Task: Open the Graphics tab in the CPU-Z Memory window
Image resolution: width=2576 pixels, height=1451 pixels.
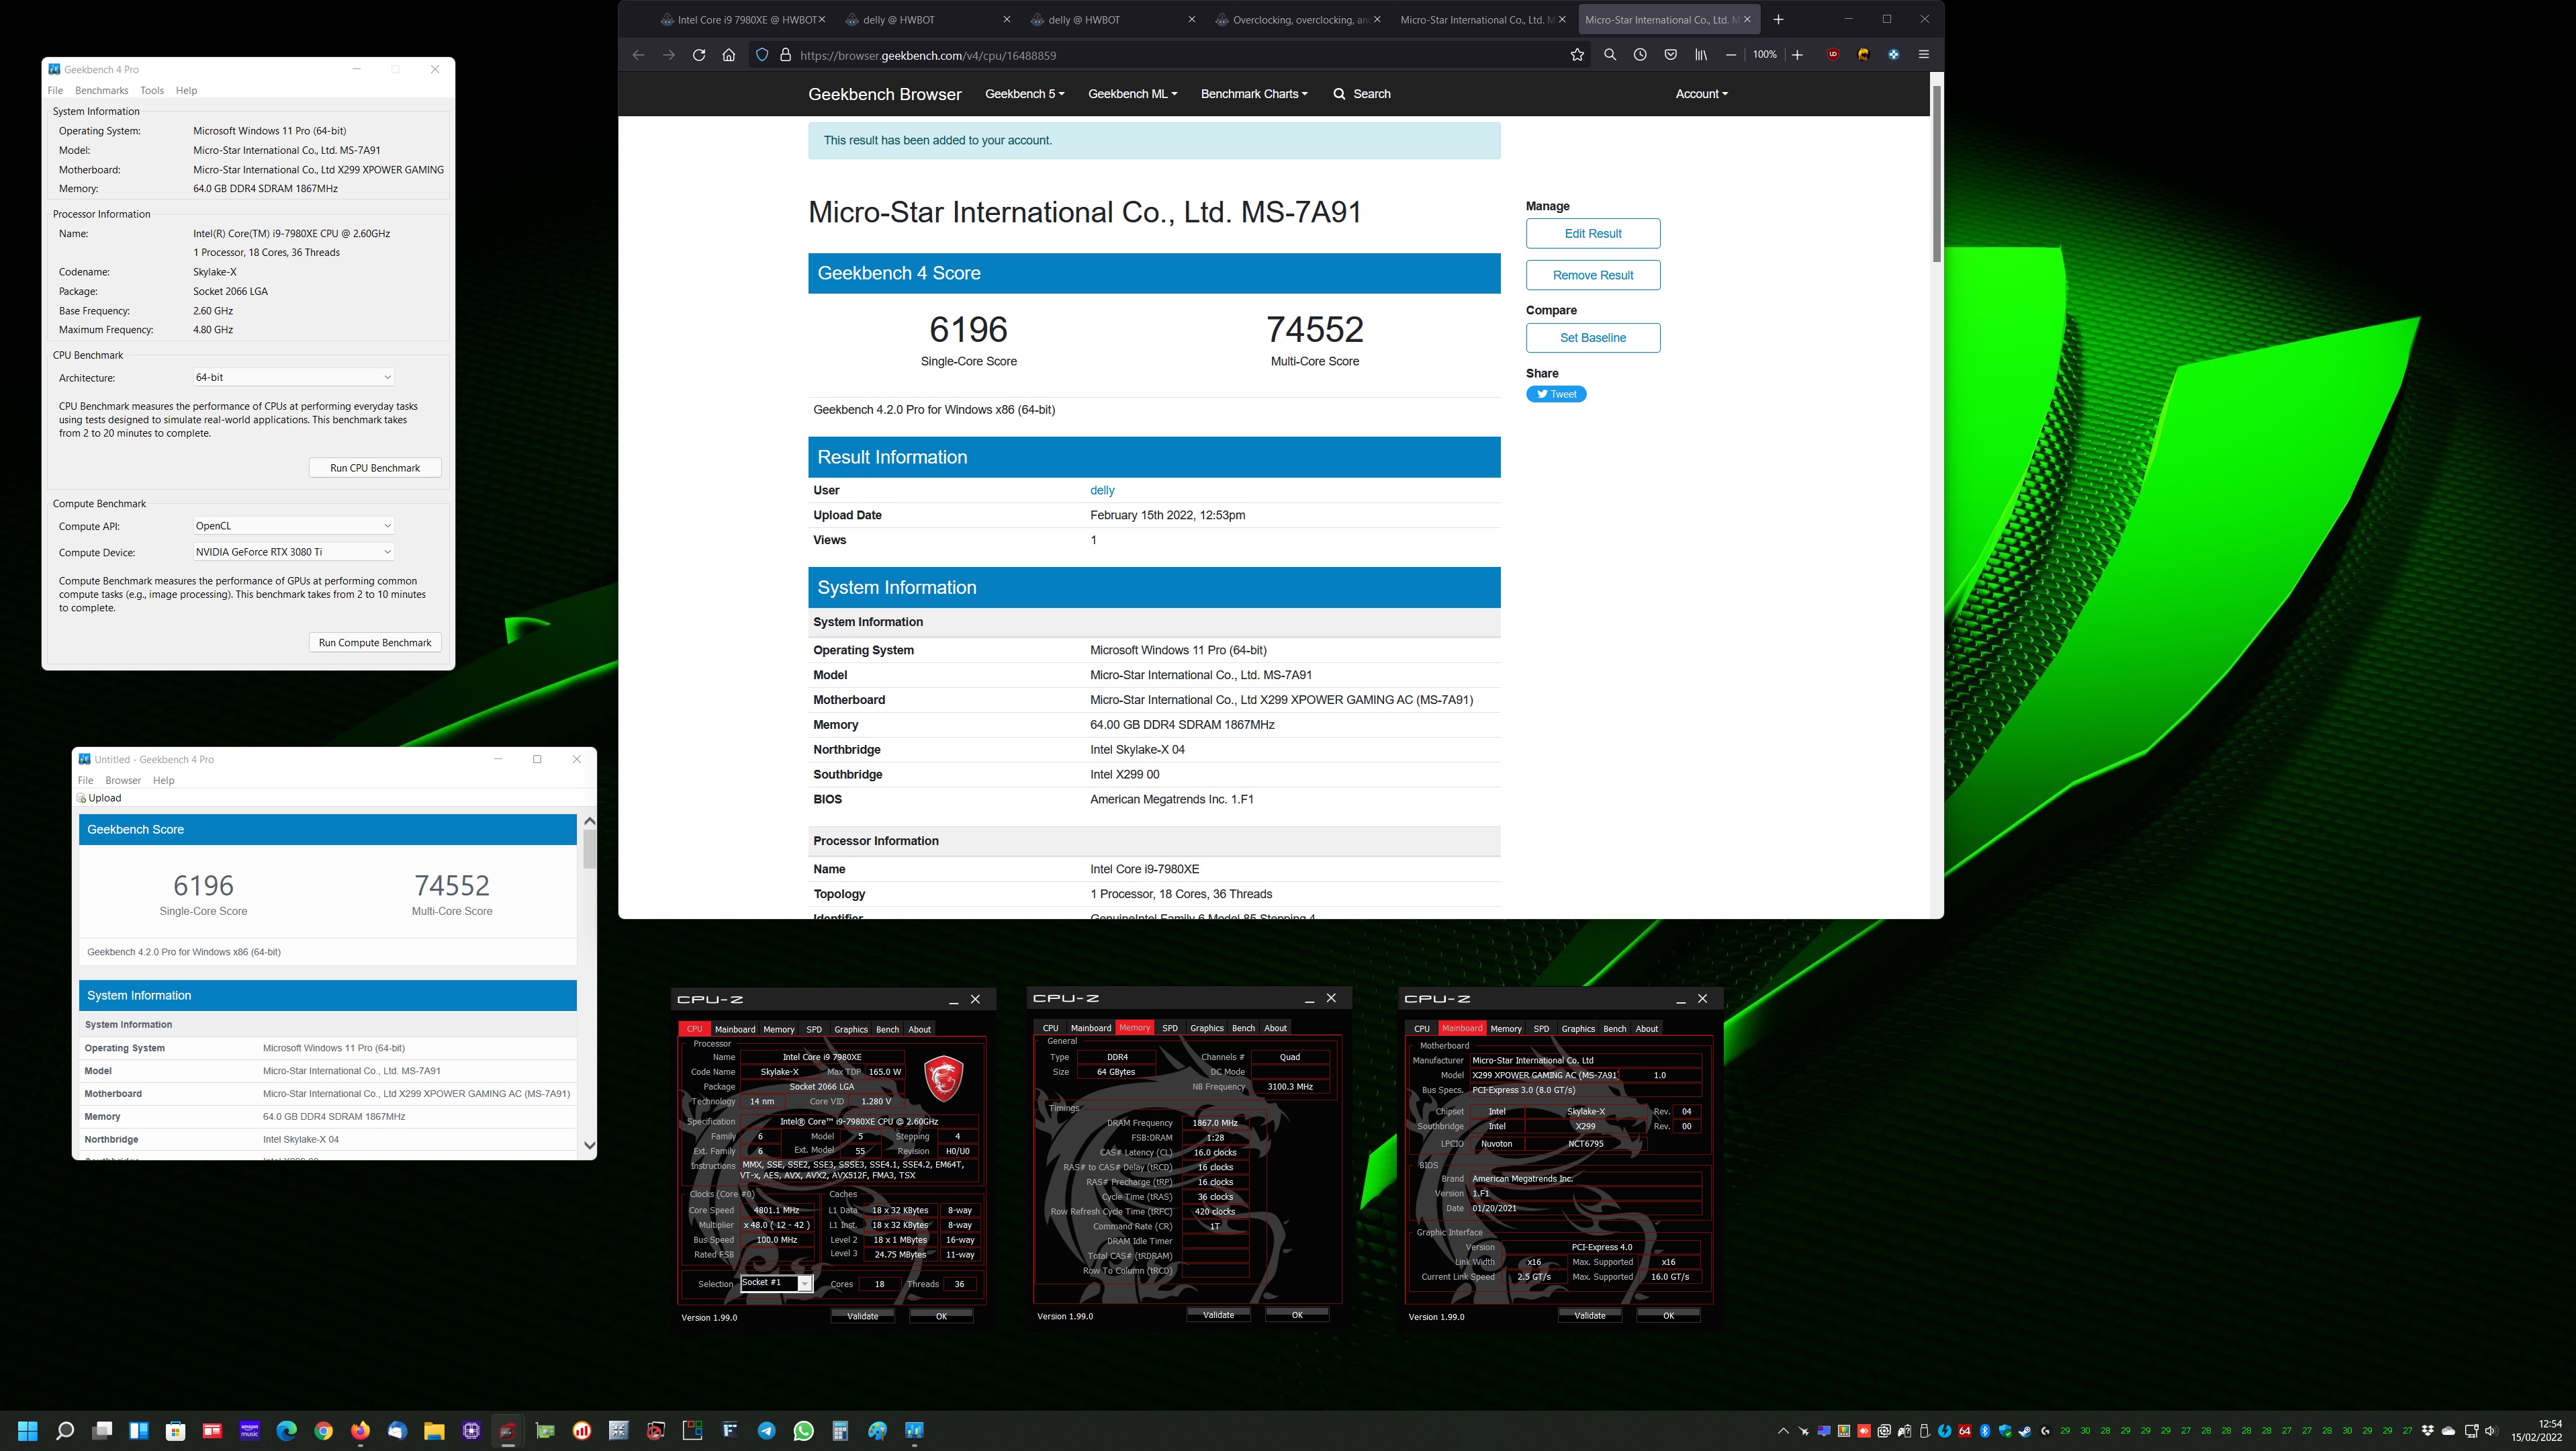Action: point(1206,1028)
